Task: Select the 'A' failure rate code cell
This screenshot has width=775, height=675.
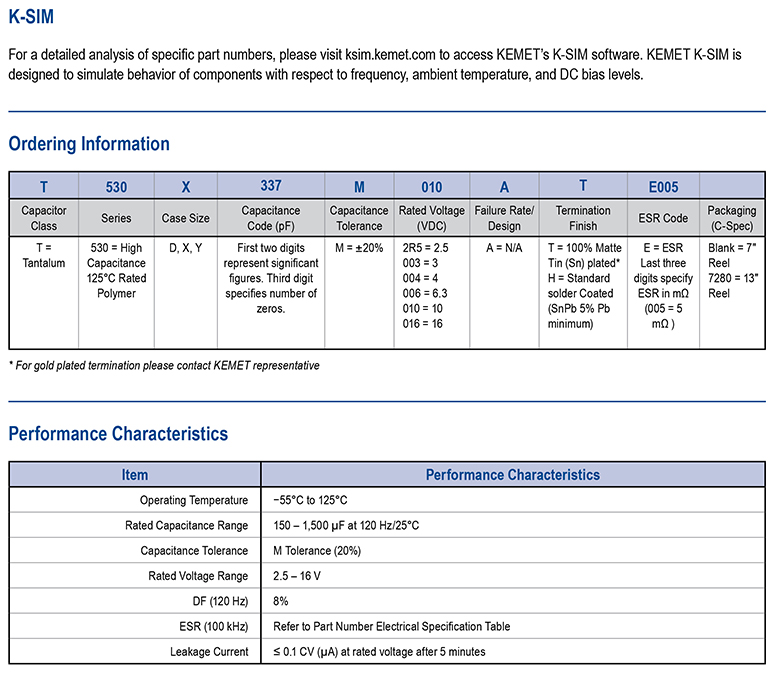Action: pyautogui.click(x=504, y=187)
